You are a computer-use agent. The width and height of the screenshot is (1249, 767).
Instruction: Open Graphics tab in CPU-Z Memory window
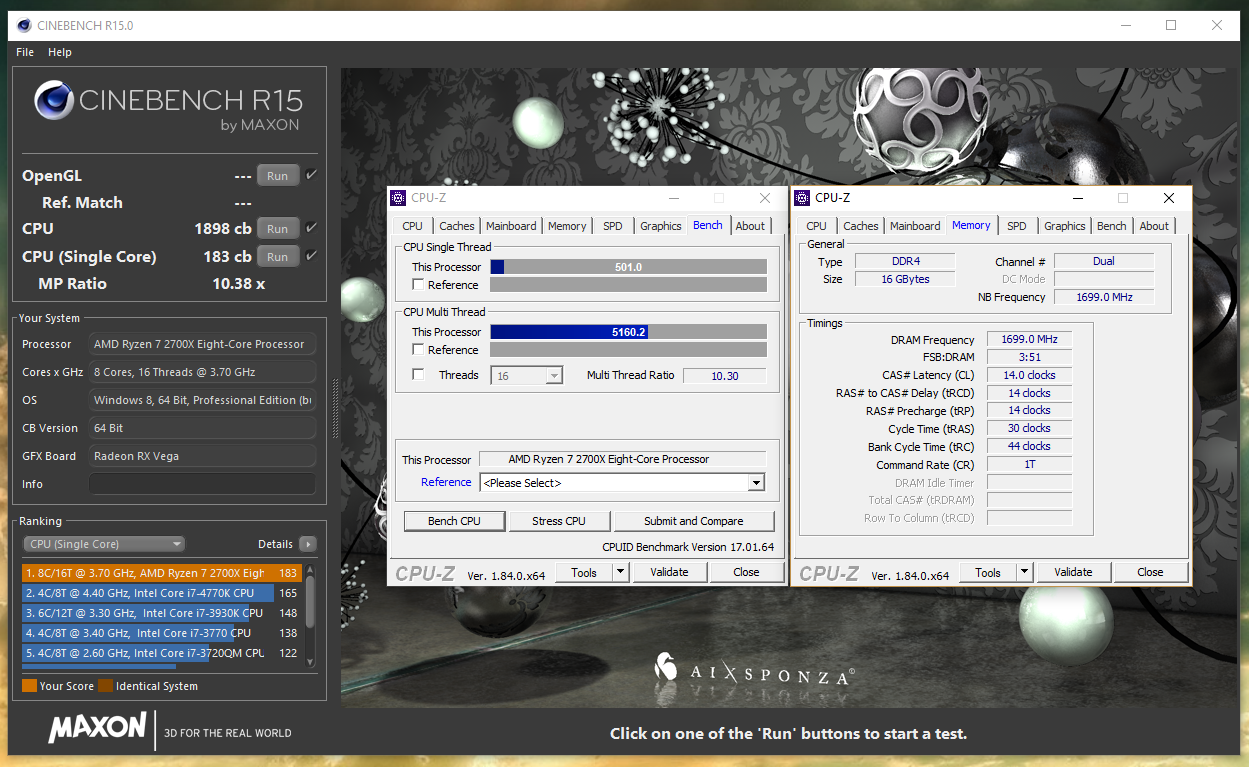(1065, 226)
